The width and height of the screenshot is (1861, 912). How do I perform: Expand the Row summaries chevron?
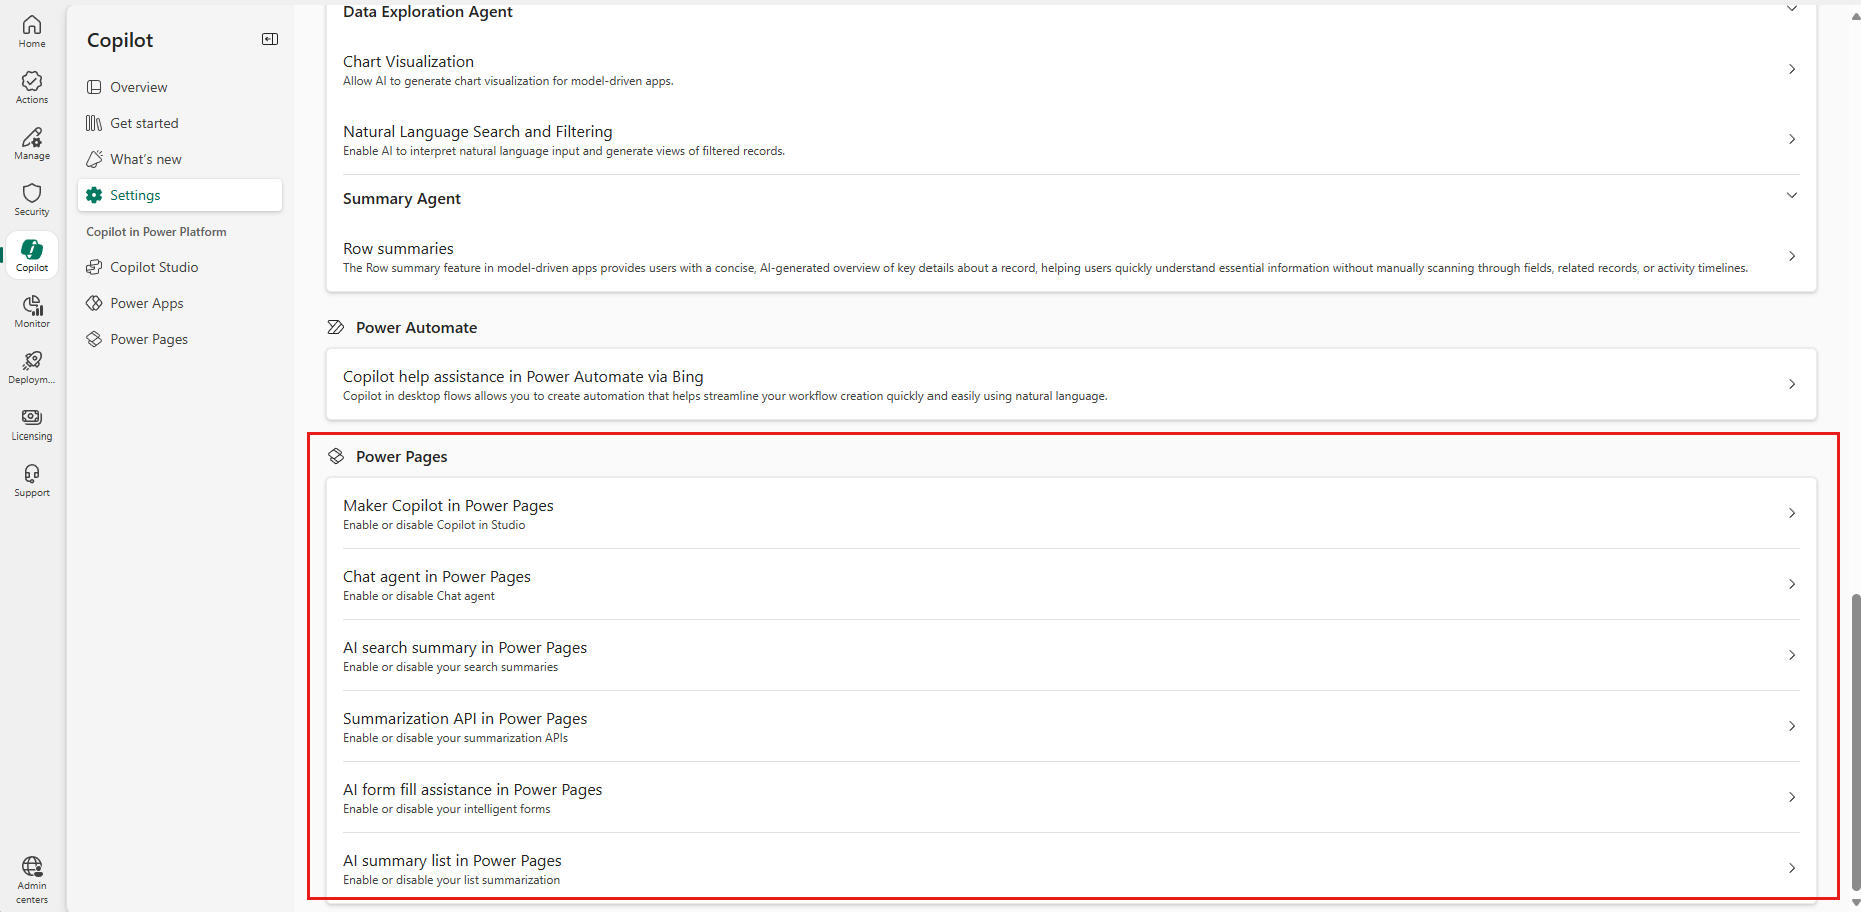click(1792, 256)
